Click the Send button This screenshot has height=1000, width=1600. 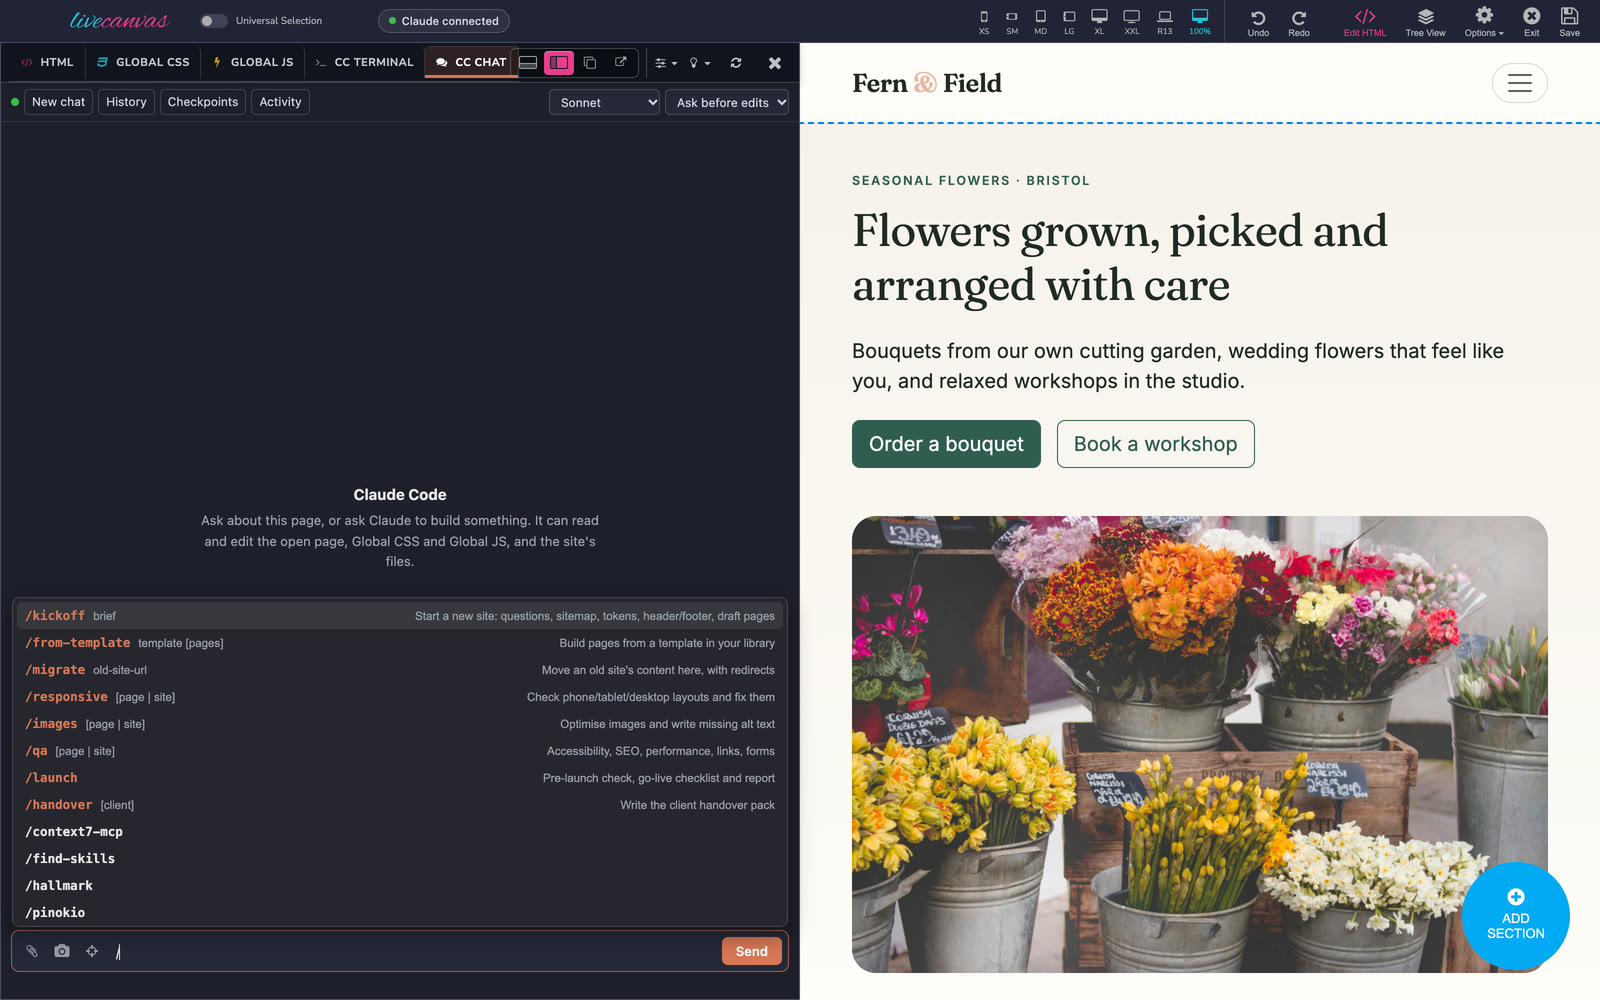click(751, 951)
